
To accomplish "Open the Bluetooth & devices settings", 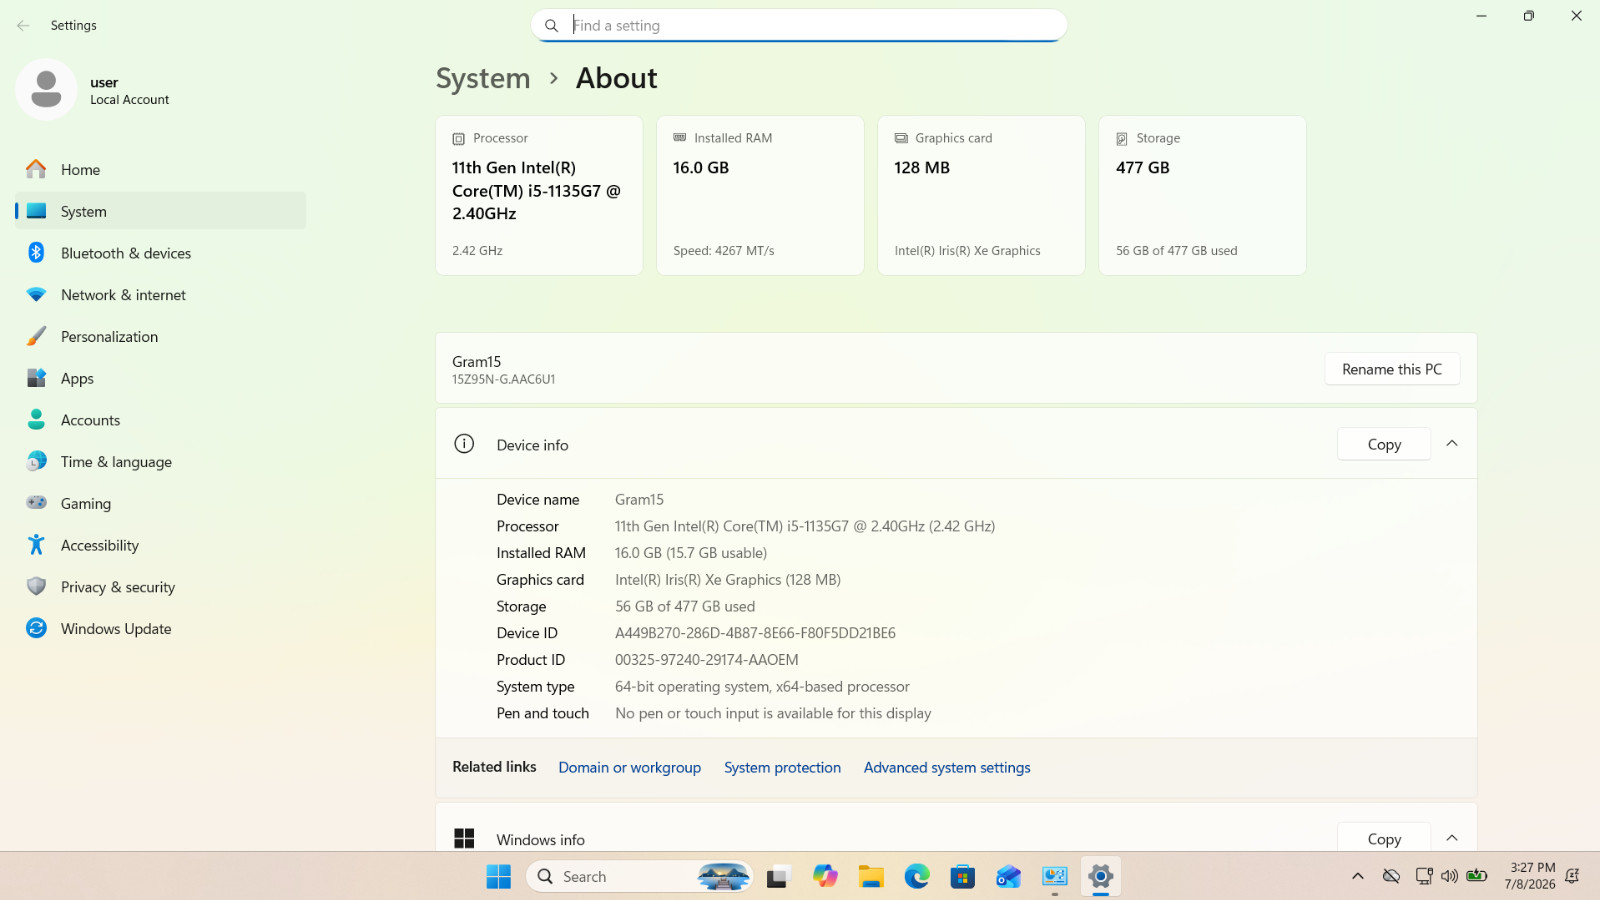I will 160,253.
